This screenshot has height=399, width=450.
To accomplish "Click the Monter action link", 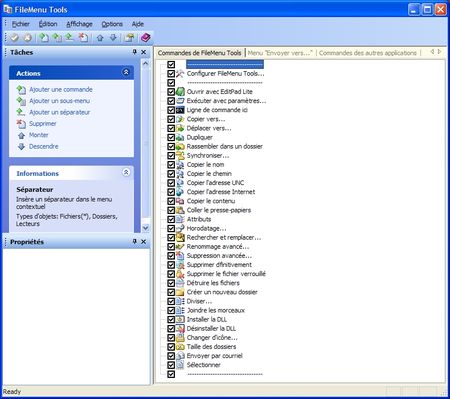I will click(39, 135).
